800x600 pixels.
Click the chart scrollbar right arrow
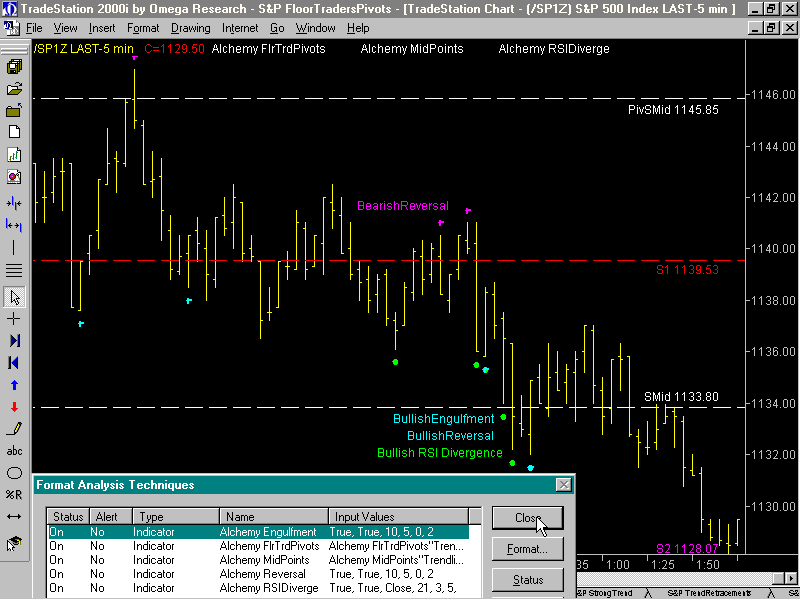[x=791, y=578]
